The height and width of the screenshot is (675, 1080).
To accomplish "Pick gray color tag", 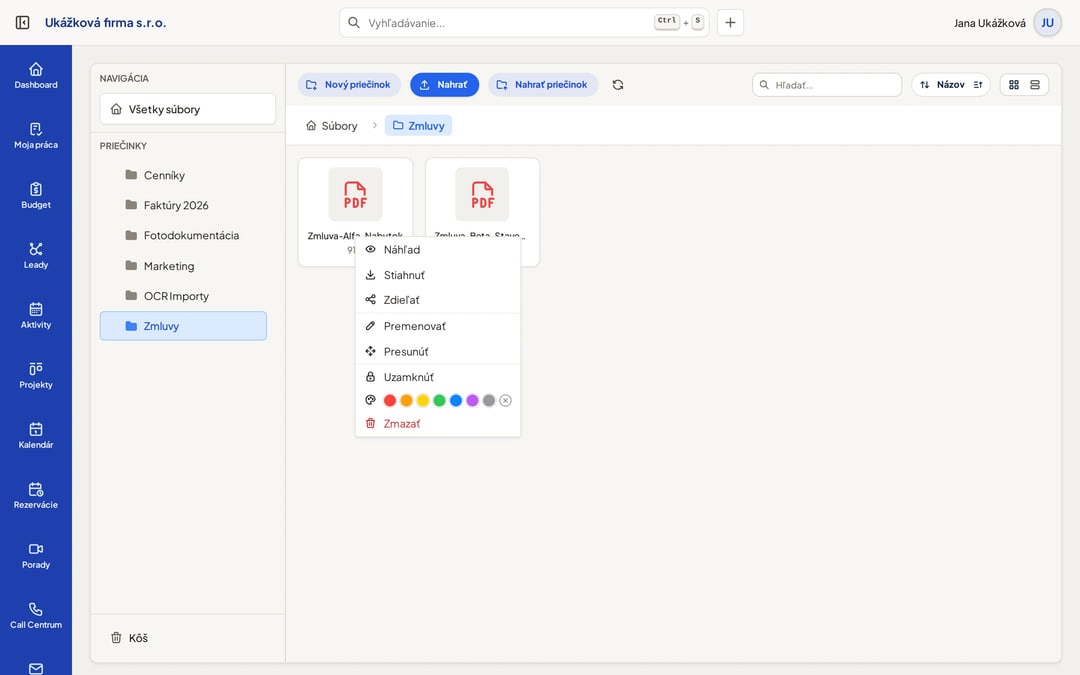I will pos(489,400).
